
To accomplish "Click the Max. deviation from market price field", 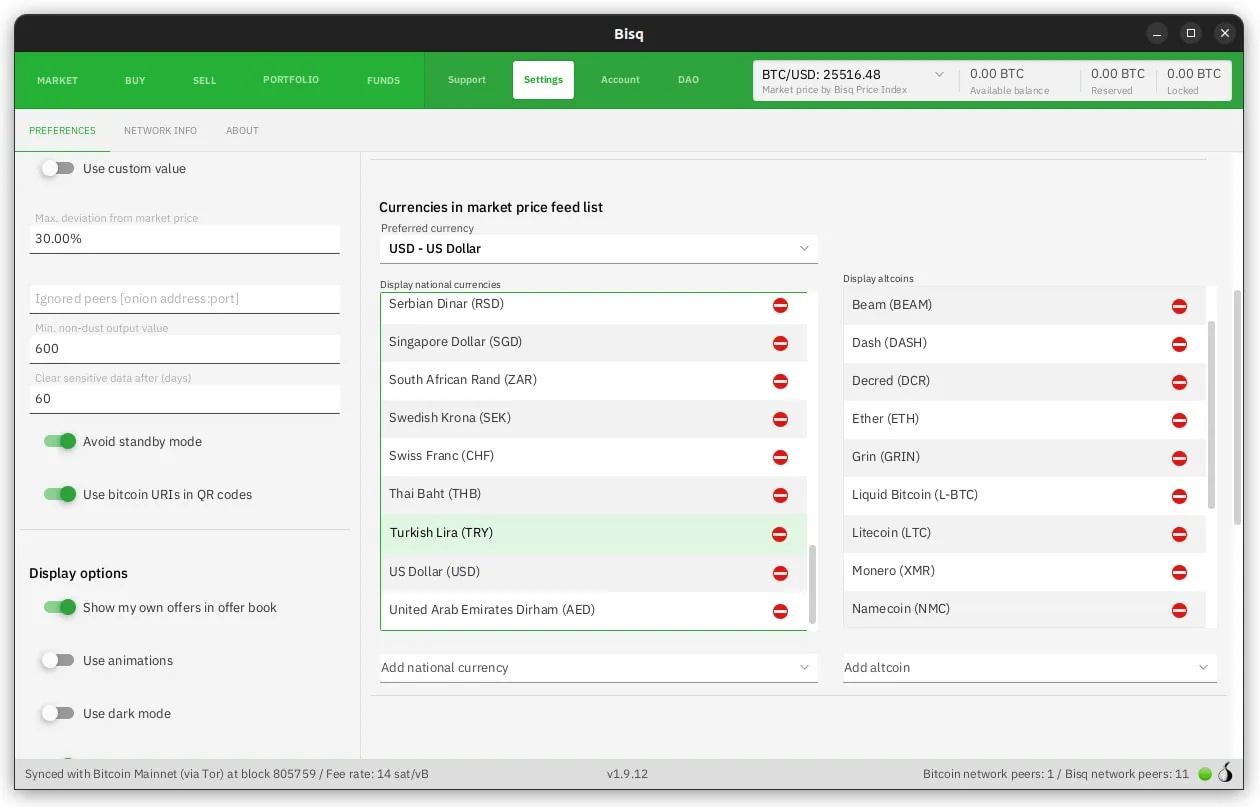I will pyautogui.click(x=185, y=239).
